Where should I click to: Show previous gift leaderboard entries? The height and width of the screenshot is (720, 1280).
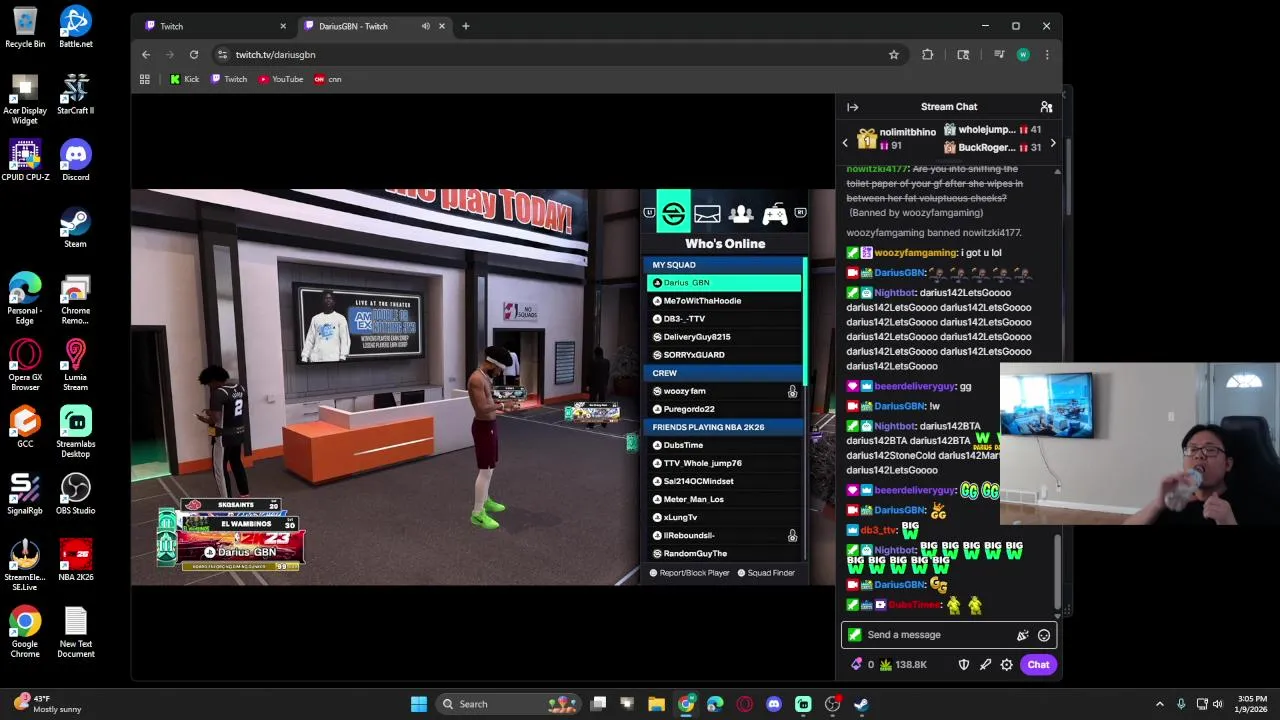pyautogui.click(x=845, y=143)
